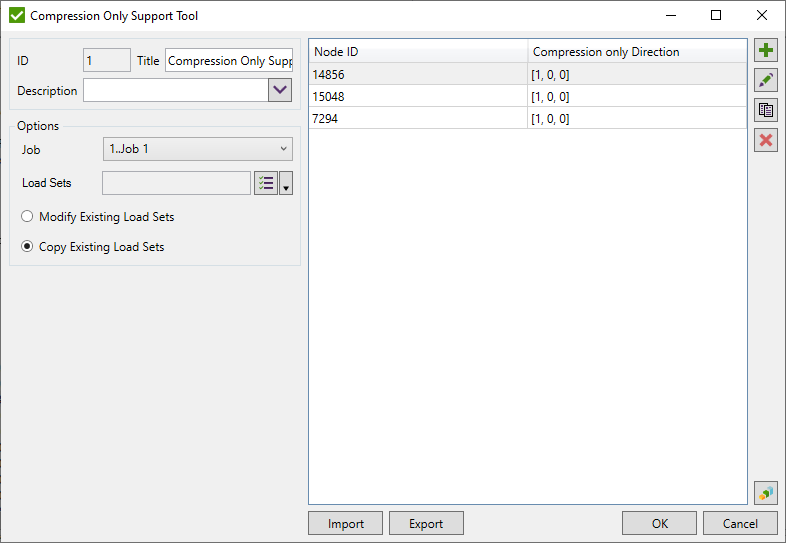Image resolution: width=786 pixels, height=543 pixels.
Task: Open the Job dropdown list
Action: tap(198, 150)
